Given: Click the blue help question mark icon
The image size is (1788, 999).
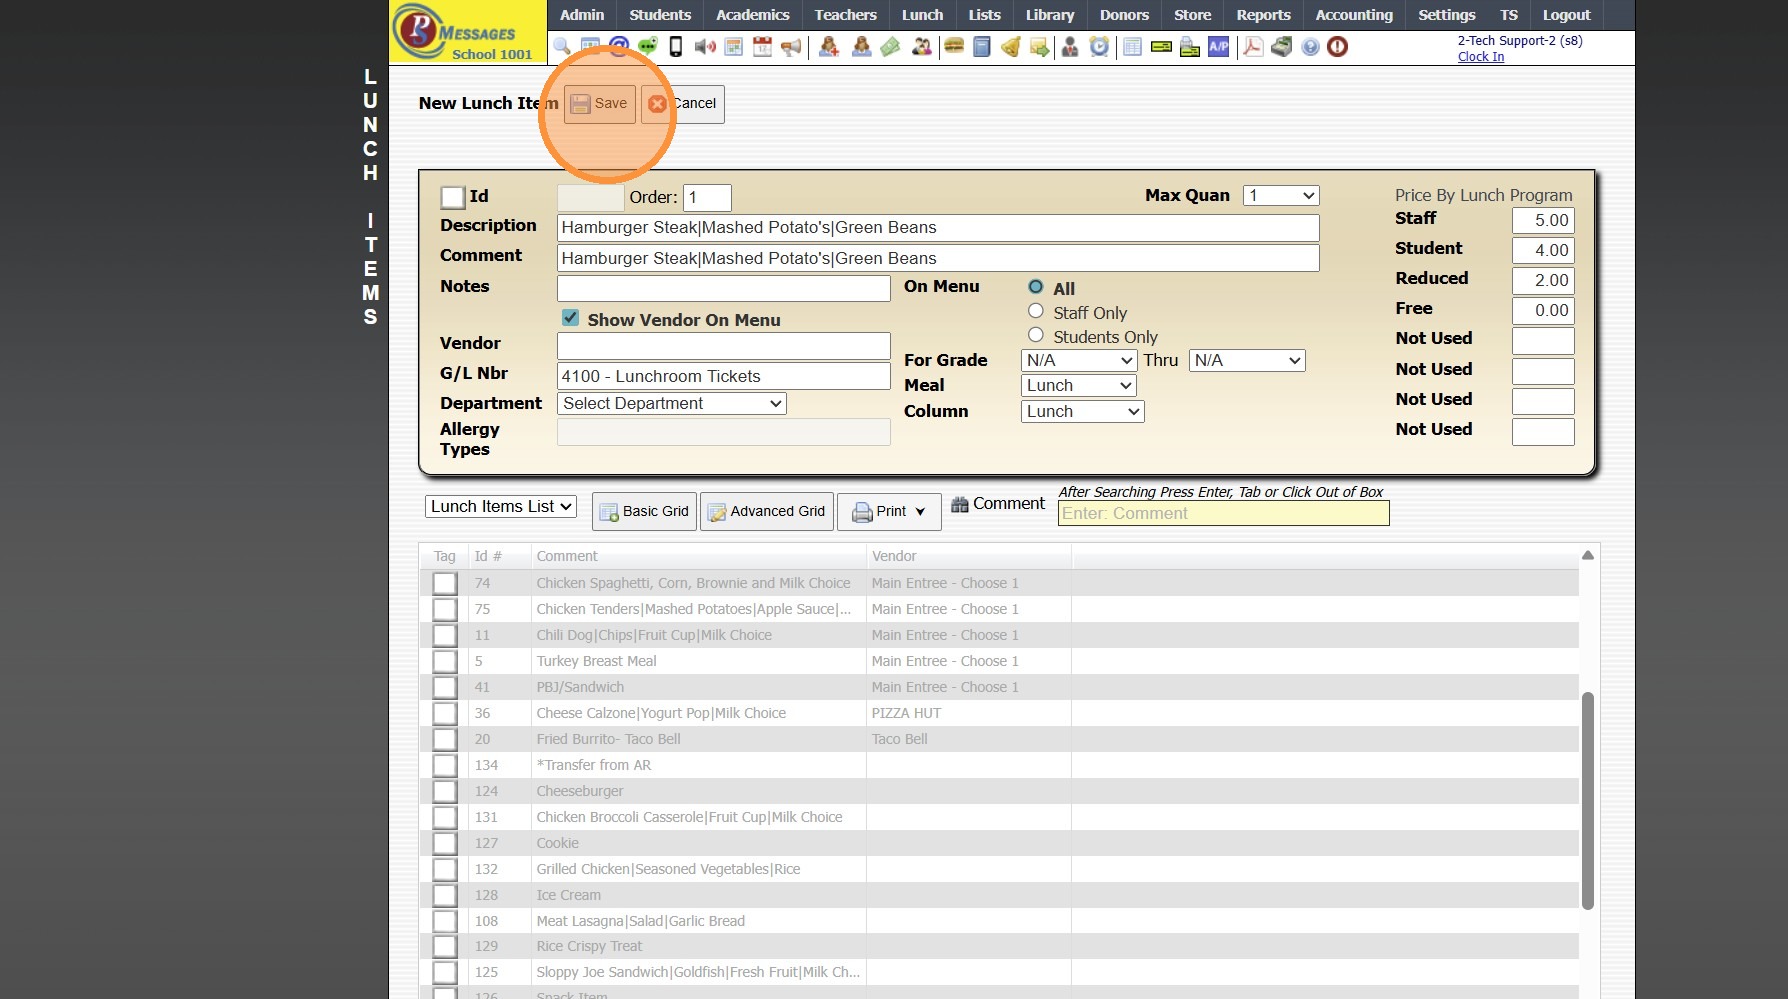Looking at the screenshot, I should (1310, 47).
